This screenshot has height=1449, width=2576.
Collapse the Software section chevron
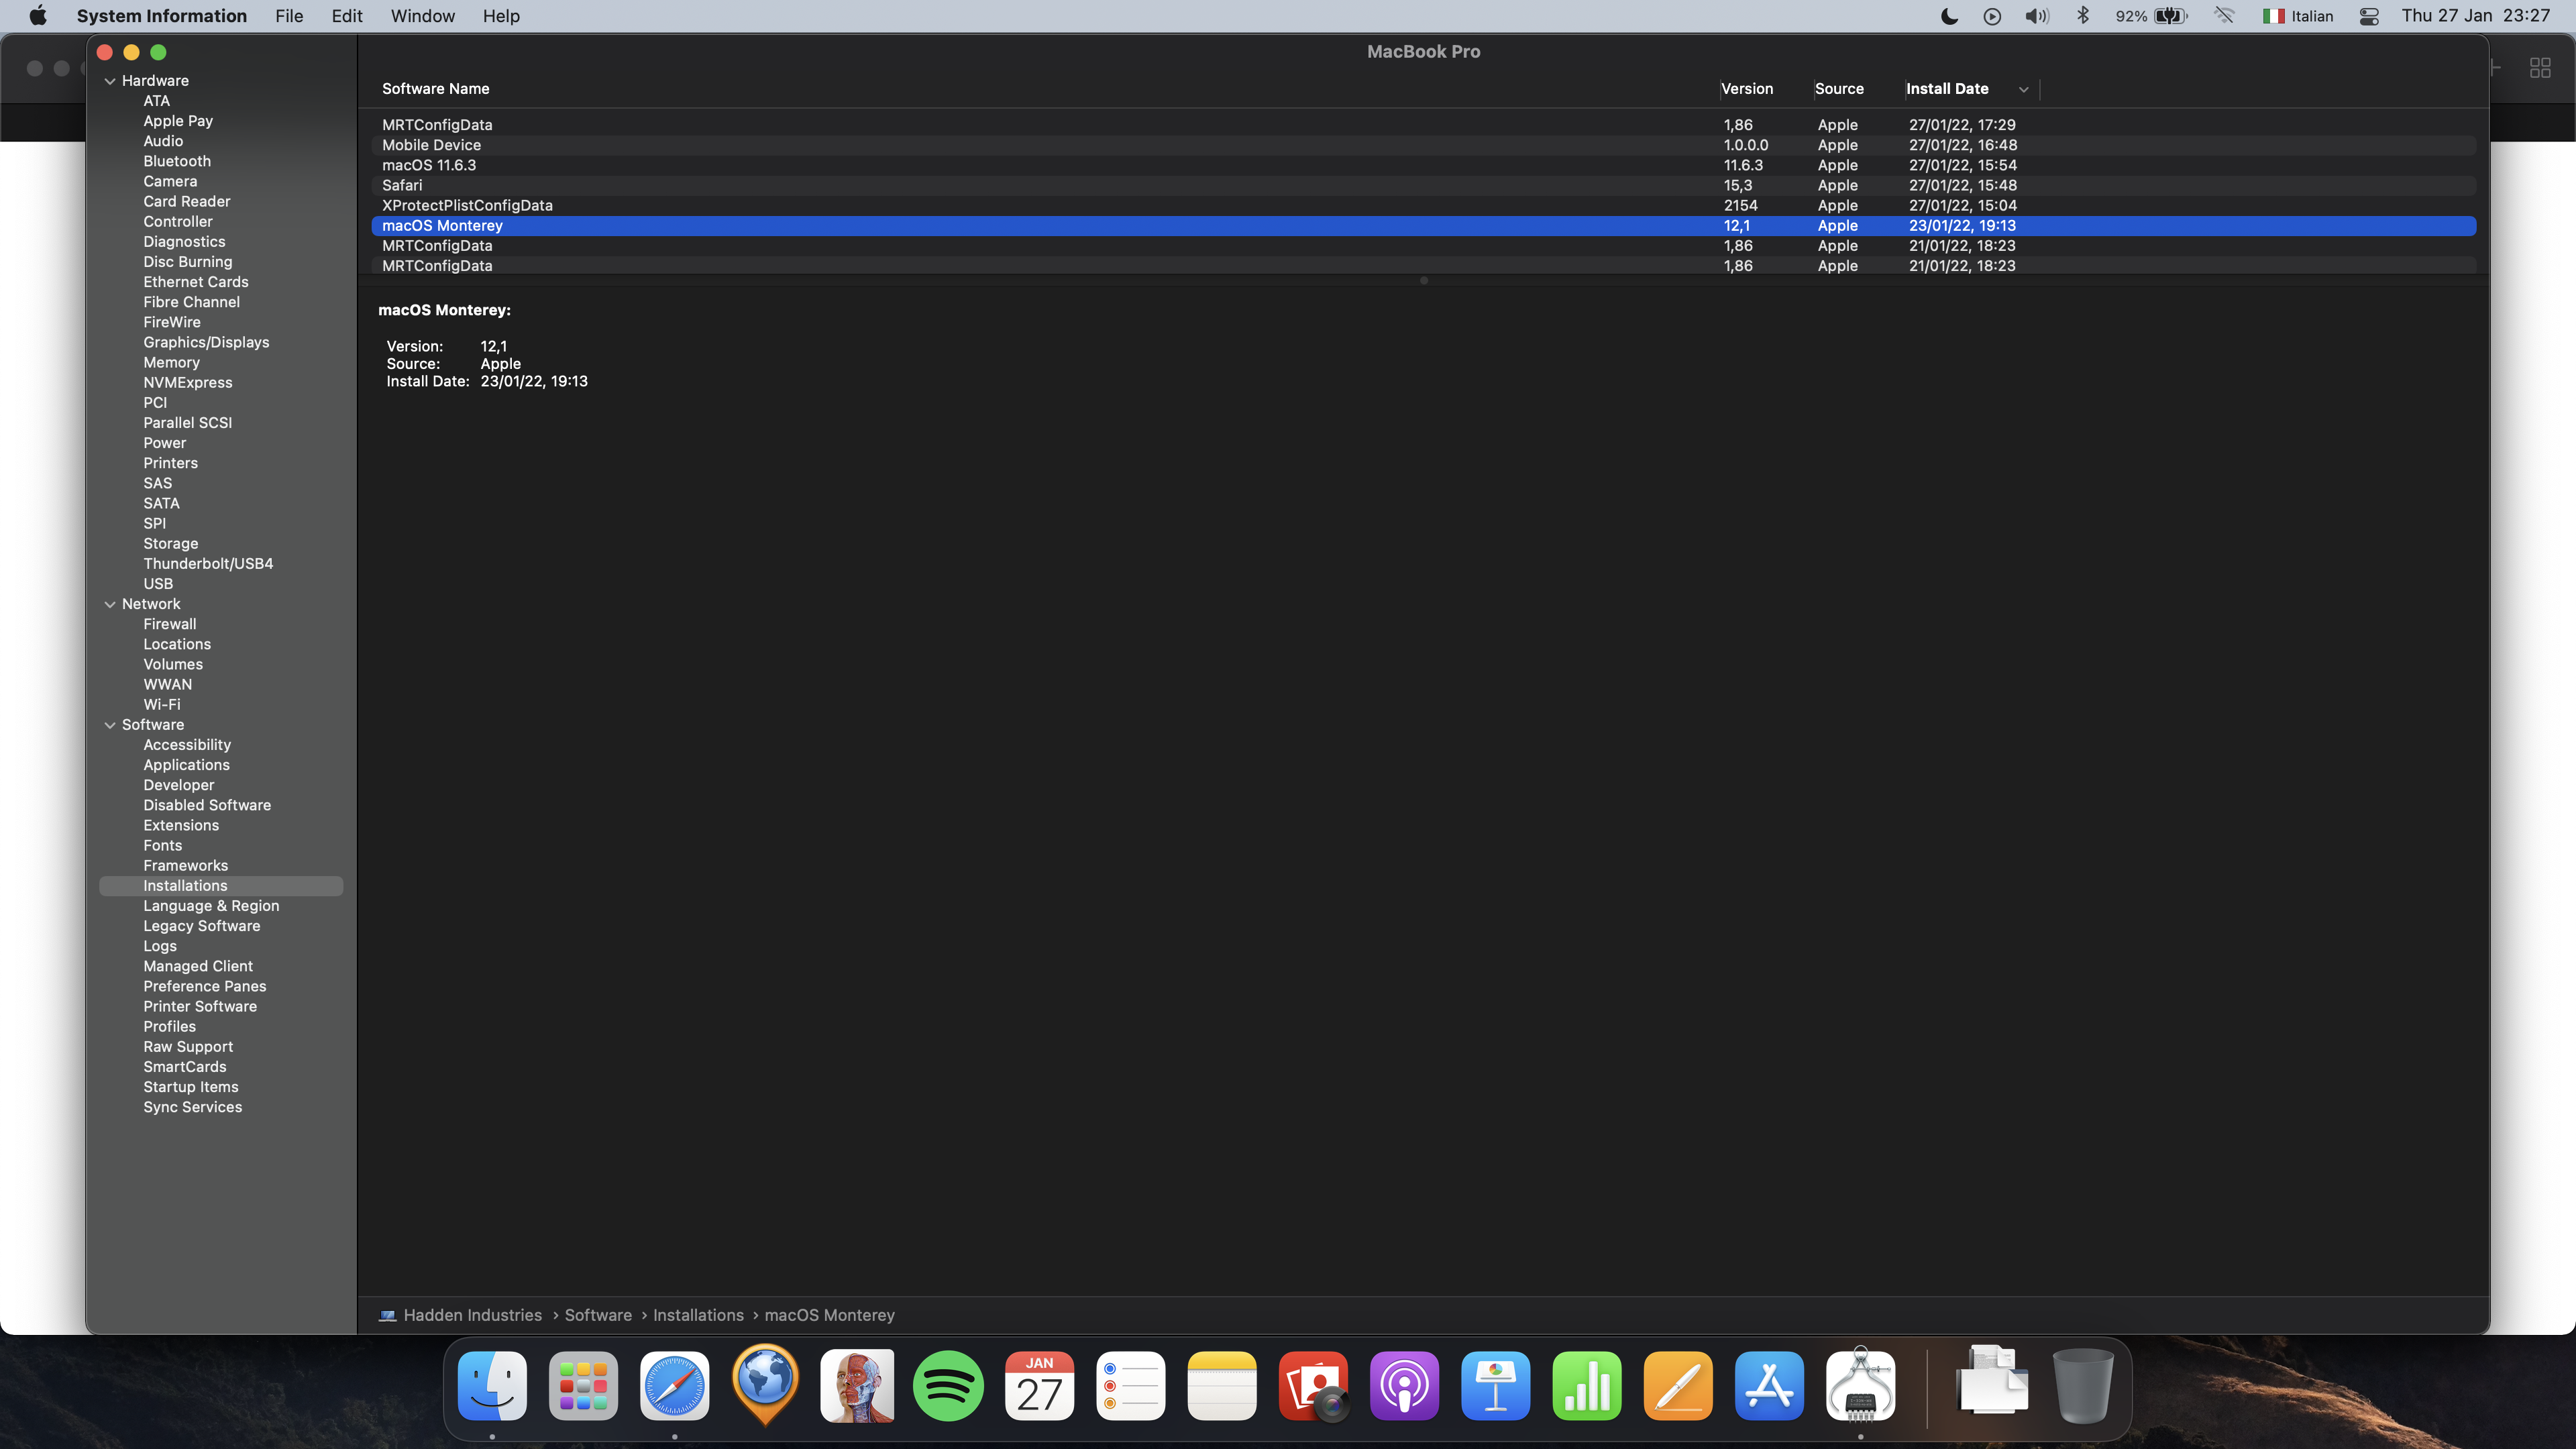pos(110,725)
